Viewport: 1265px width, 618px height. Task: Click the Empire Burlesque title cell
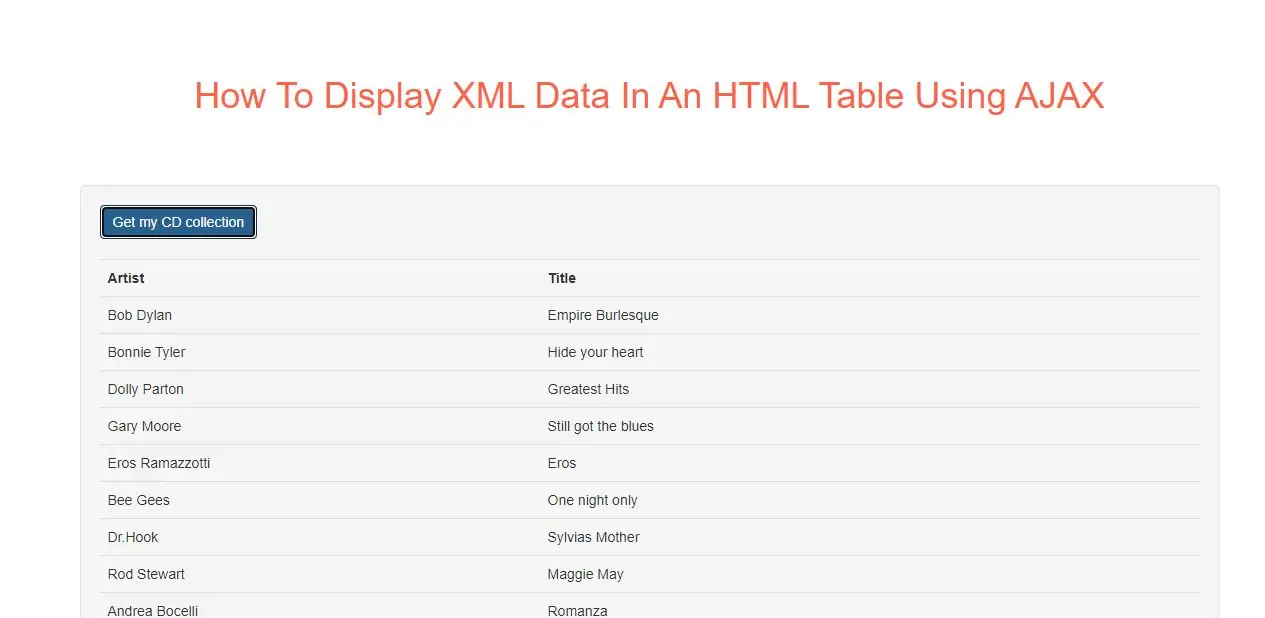(602, 315)
